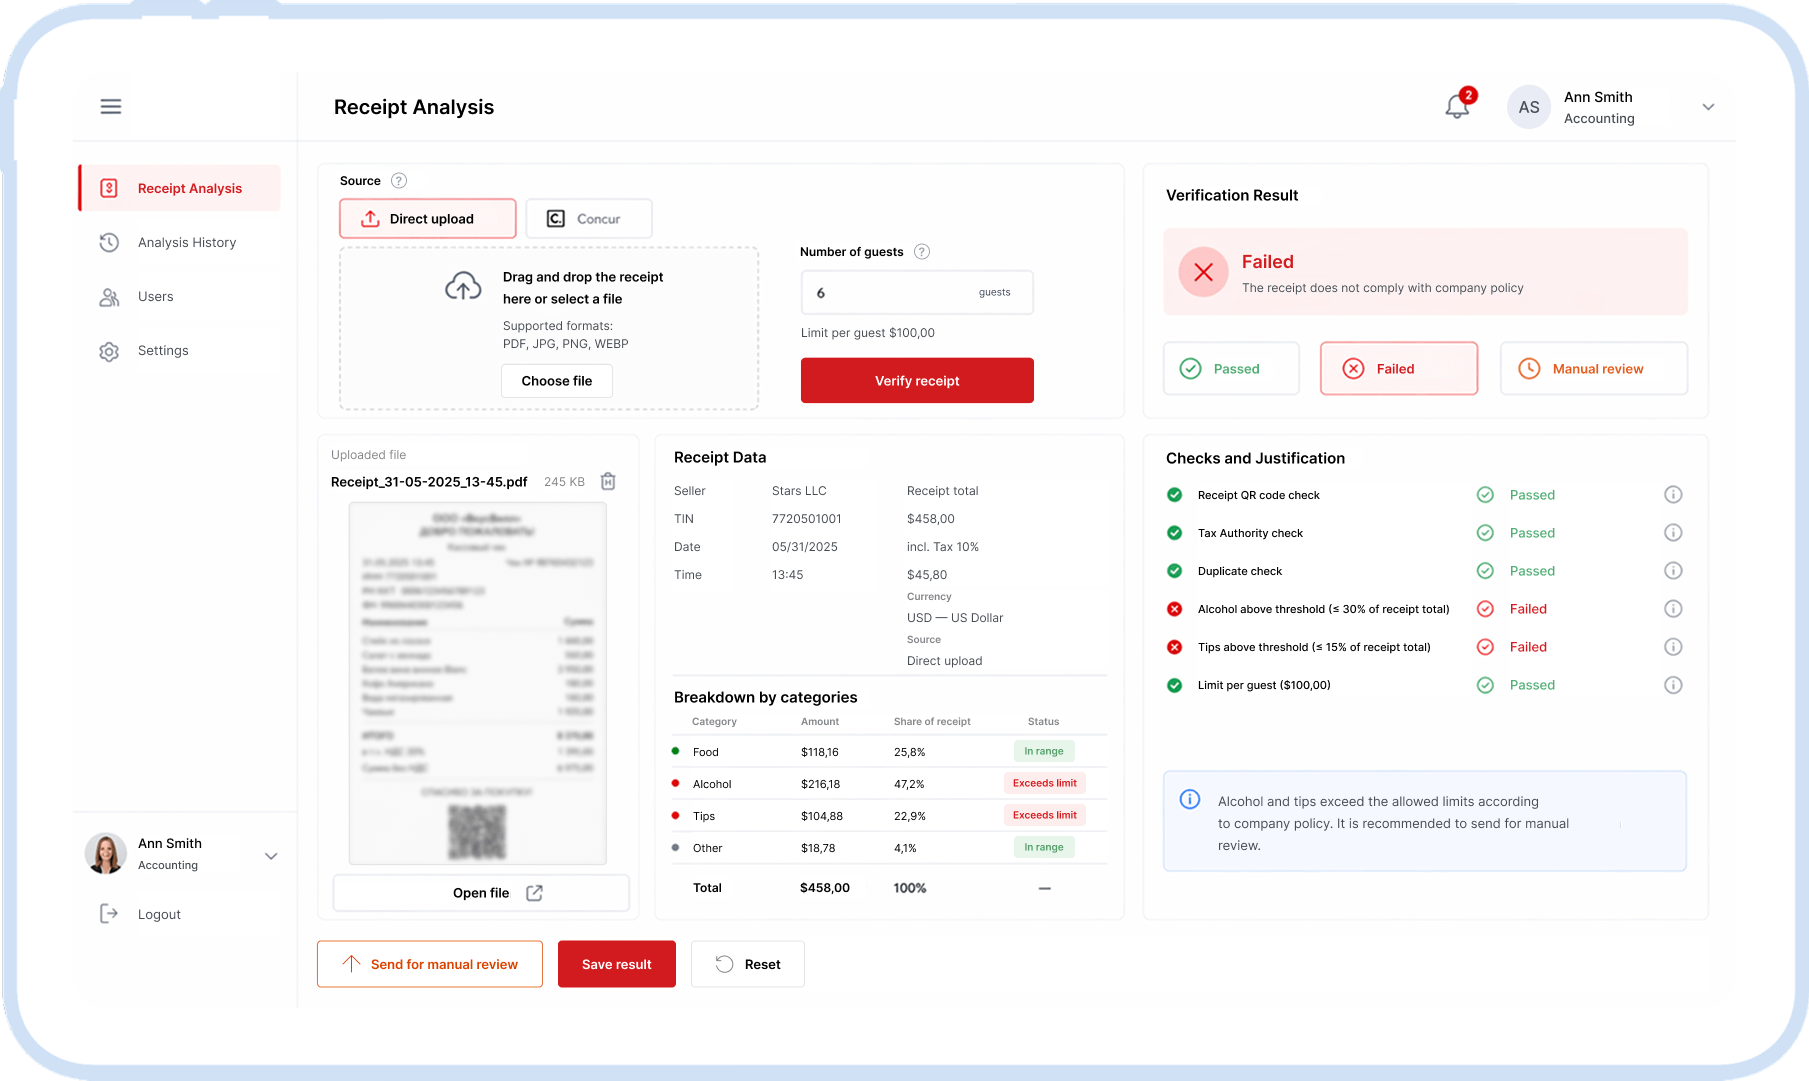Viewport: 1809px width, 1081px height.
Task: Delete uploaded file with trash icon
Action: coord(608,482)
